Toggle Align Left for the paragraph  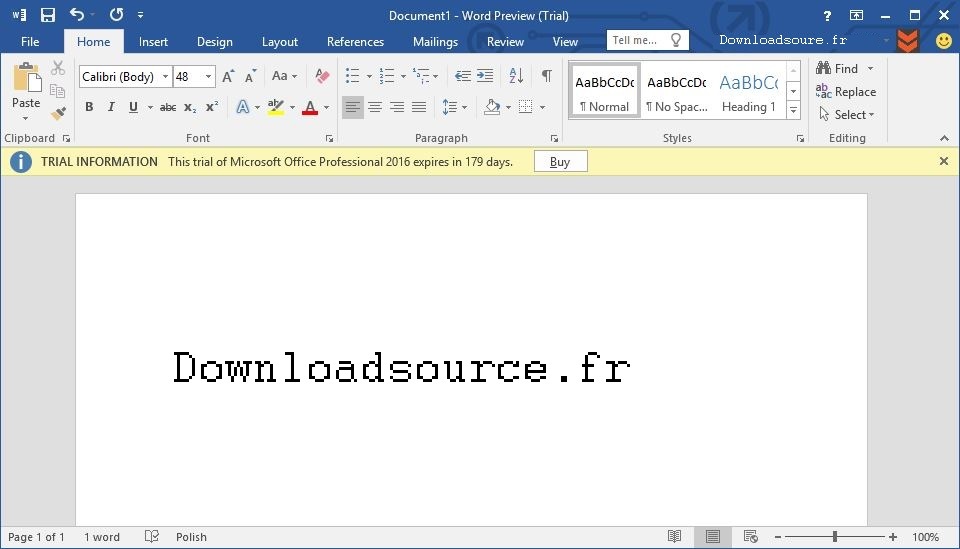[x=353, y=107]
